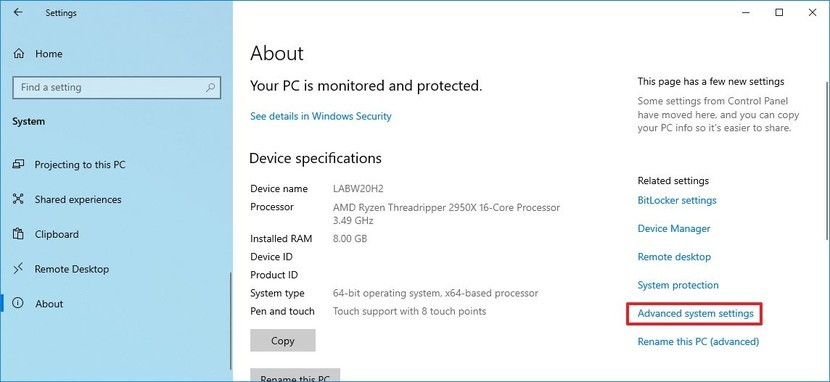The height and width of the screenshot is (382, 830).
Task: Click the Shared experiences icon
Action: pos(19,199)
